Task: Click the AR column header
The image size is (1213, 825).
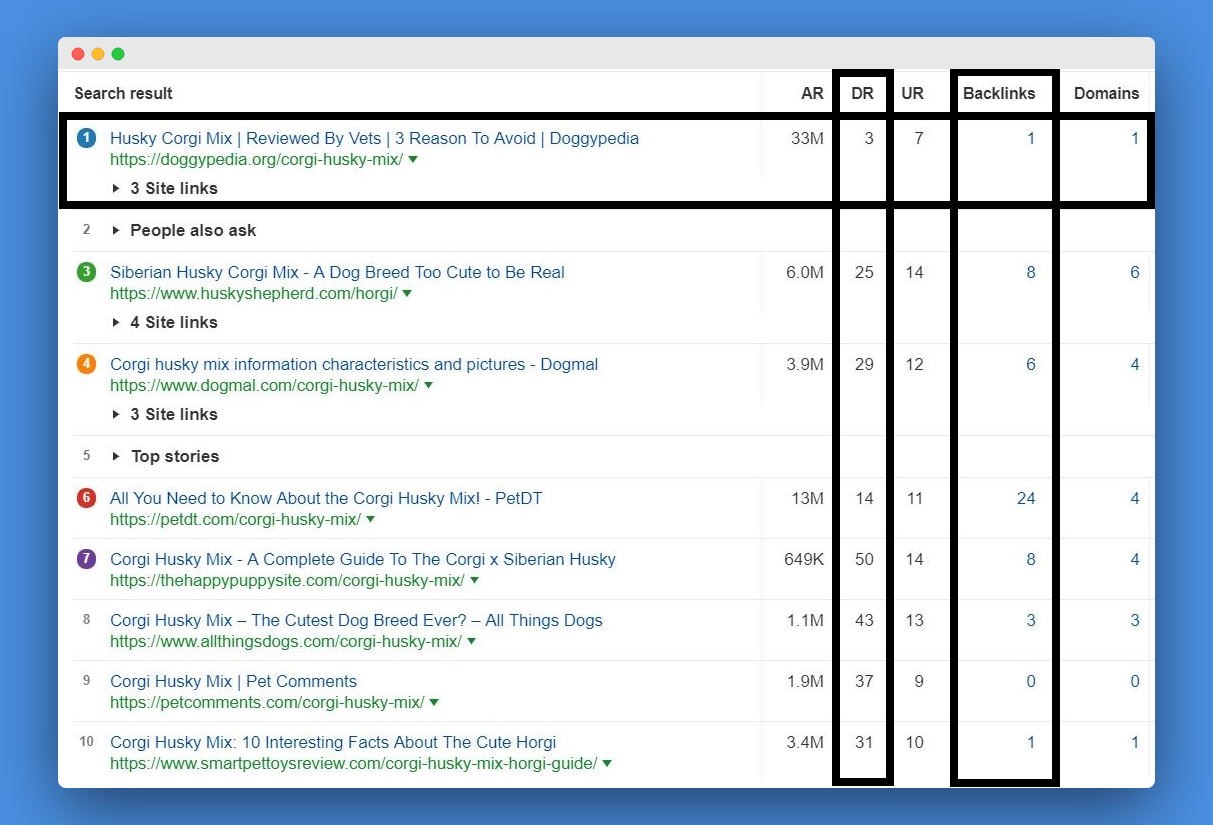Action: [x=812, y=93]
